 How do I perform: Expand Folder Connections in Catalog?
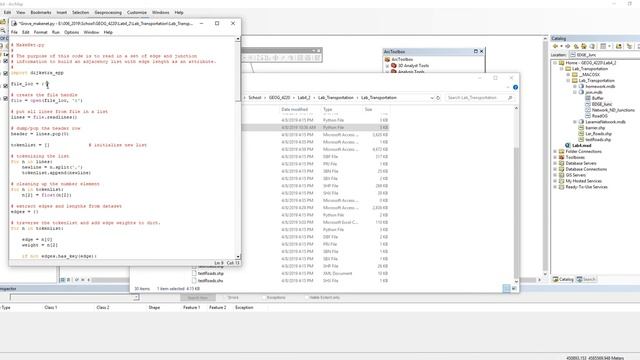(555, 151)
